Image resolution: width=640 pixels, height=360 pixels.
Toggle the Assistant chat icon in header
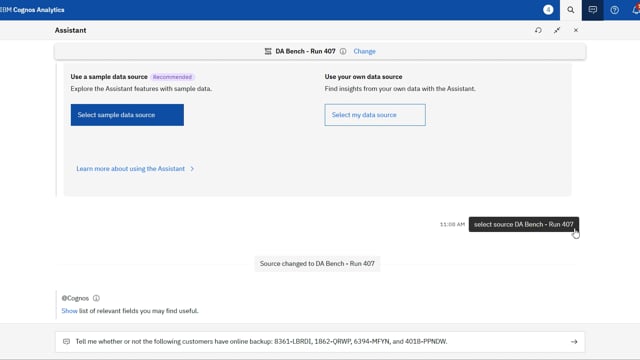pyautogui.click(x=593, y=10)
